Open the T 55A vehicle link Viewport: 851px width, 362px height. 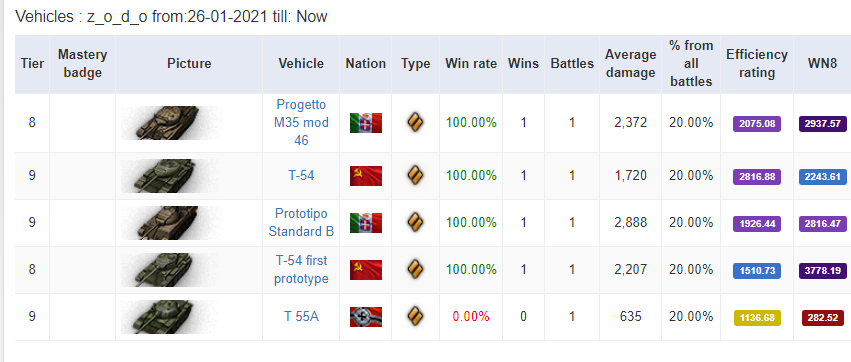pyautogui.click(x=301, y=316)
